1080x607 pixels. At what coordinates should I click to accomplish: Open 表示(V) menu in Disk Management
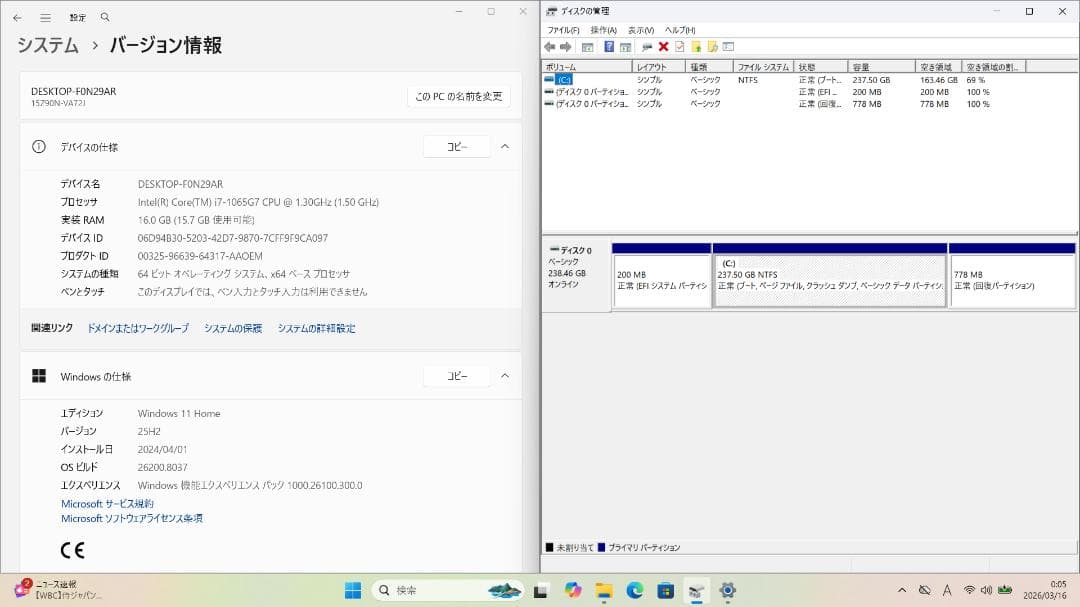(x=641, y=30)
